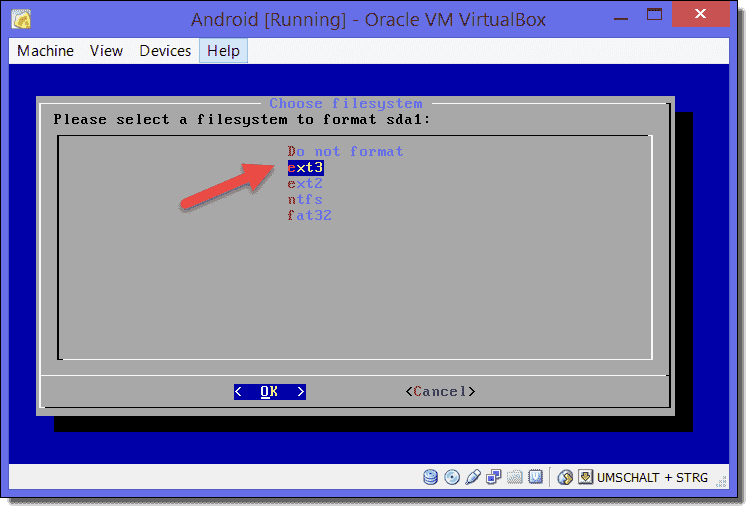Click the display status icon
Image resolution: width=753 pixels, height=513 pixels.
pos(535,477)
